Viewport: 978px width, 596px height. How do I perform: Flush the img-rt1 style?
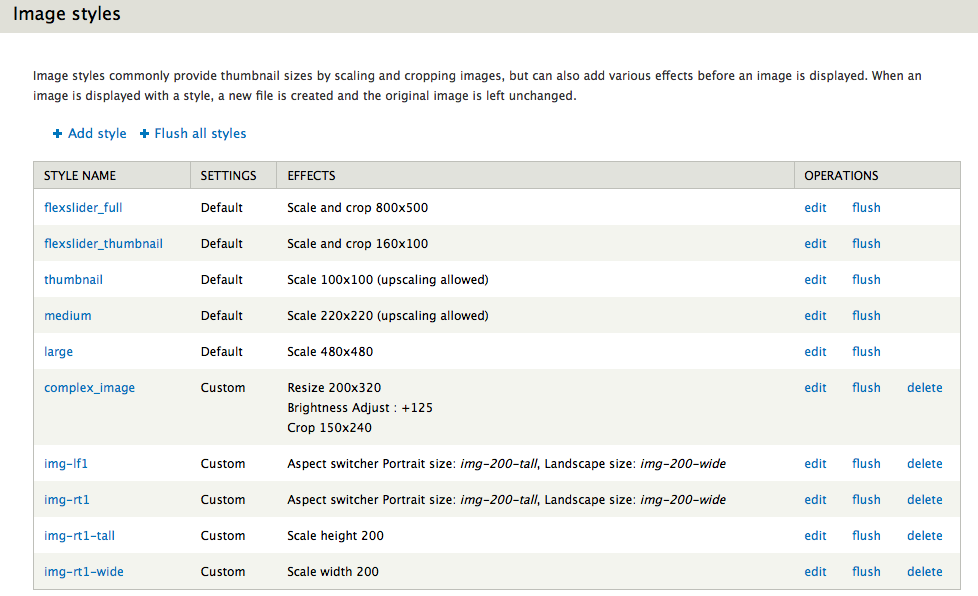866,499
